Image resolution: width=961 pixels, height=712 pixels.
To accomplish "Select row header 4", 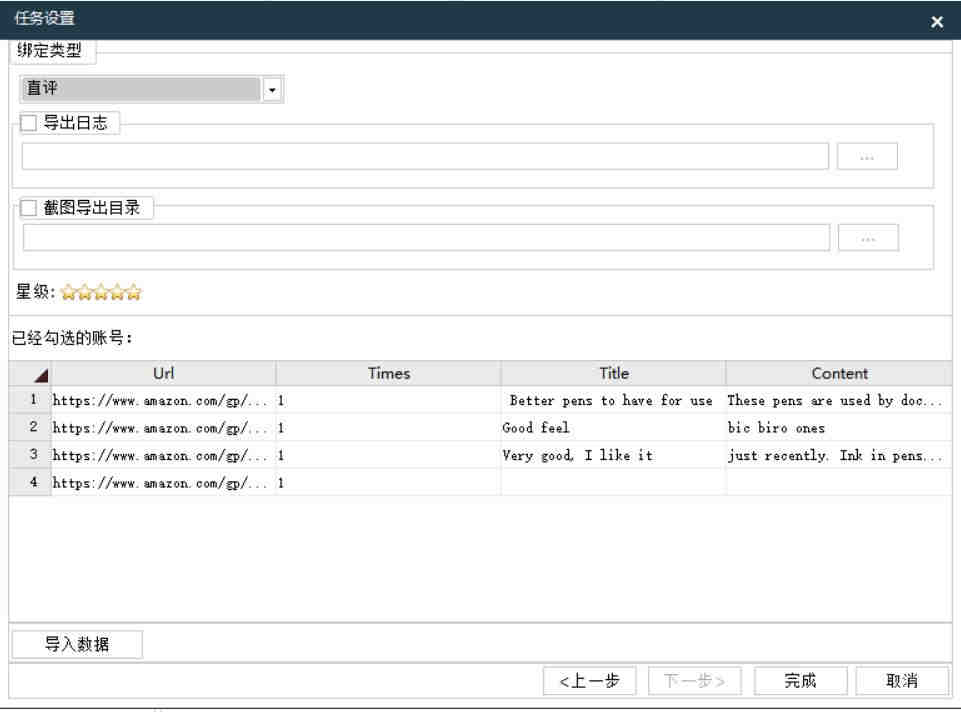I will point(30,482).
